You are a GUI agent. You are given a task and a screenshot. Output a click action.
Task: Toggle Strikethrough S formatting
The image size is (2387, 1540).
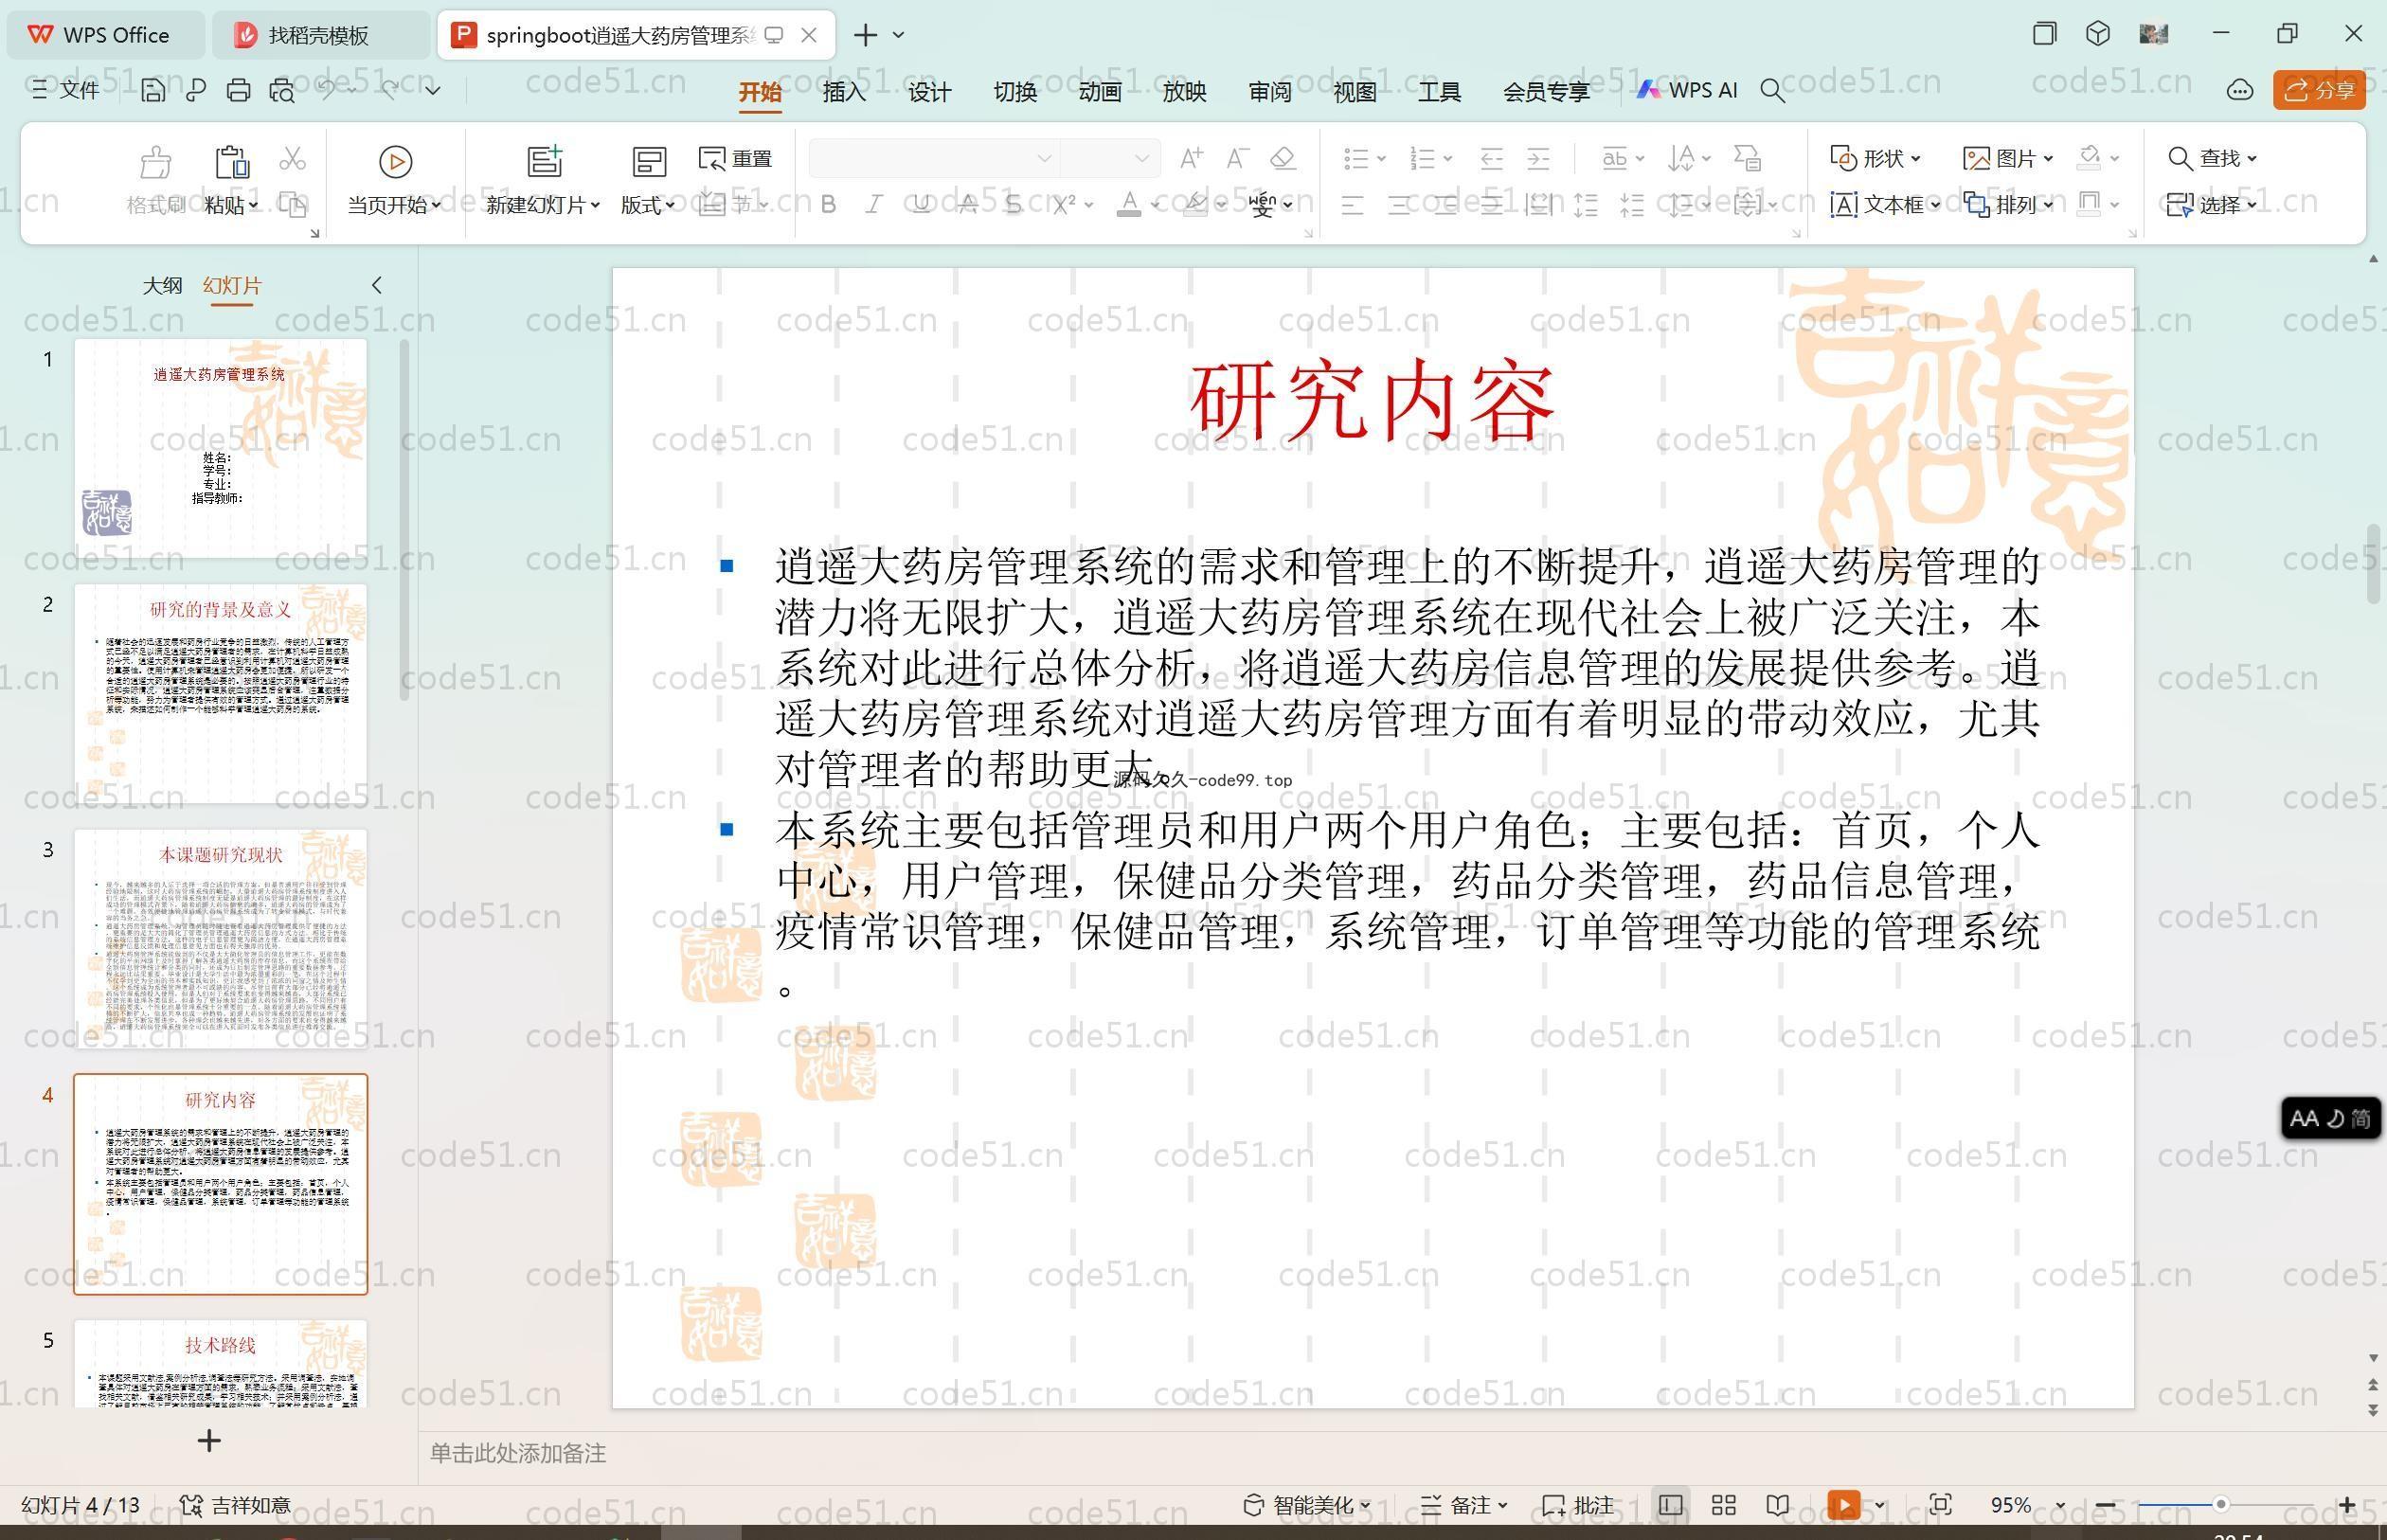(1014, 205)
